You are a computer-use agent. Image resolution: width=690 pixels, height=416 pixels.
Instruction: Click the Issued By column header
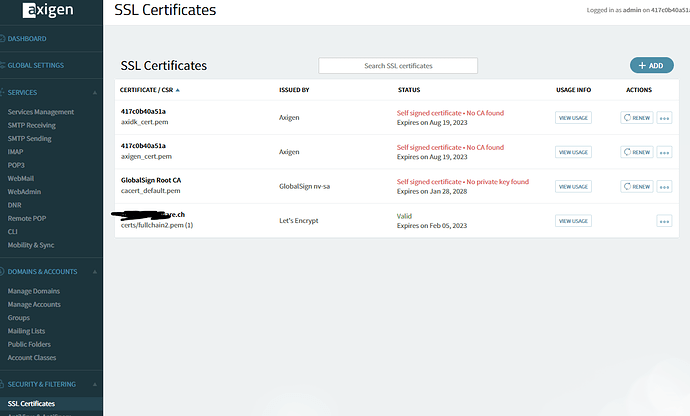[x=294, y=90]
